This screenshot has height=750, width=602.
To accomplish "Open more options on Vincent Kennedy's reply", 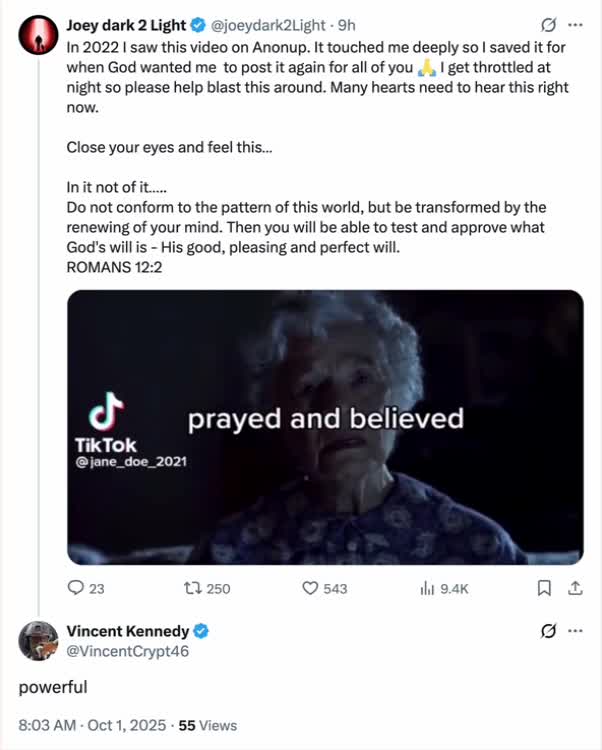I will tap(575, 632).
